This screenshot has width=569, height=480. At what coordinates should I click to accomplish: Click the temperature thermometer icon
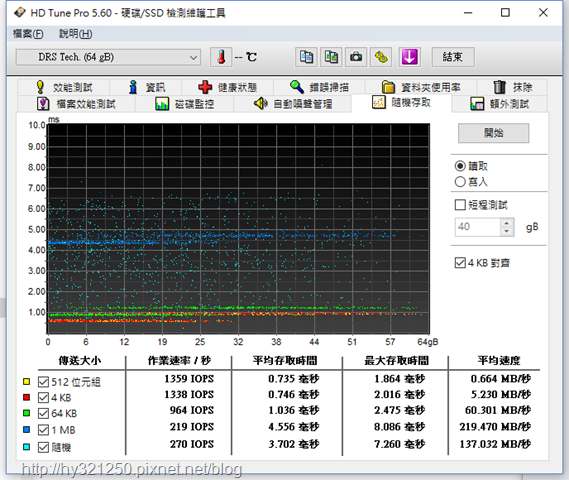point(221,57)
